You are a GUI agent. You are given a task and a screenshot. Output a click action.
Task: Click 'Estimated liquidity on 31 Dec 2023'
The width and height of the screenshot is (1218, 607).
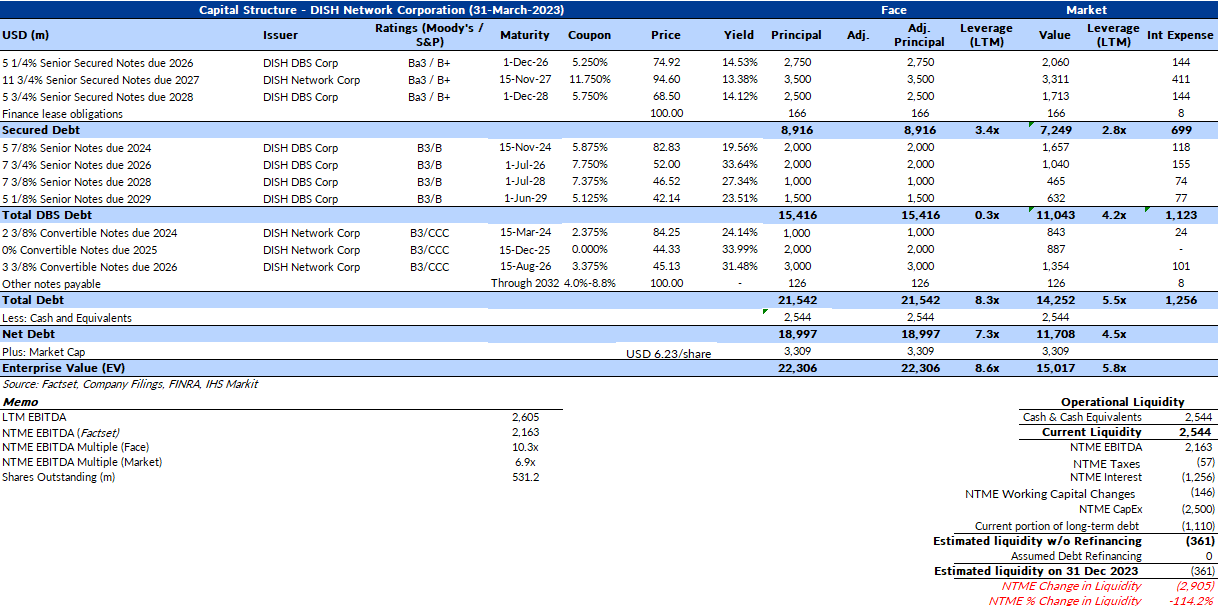point(1038,571)
